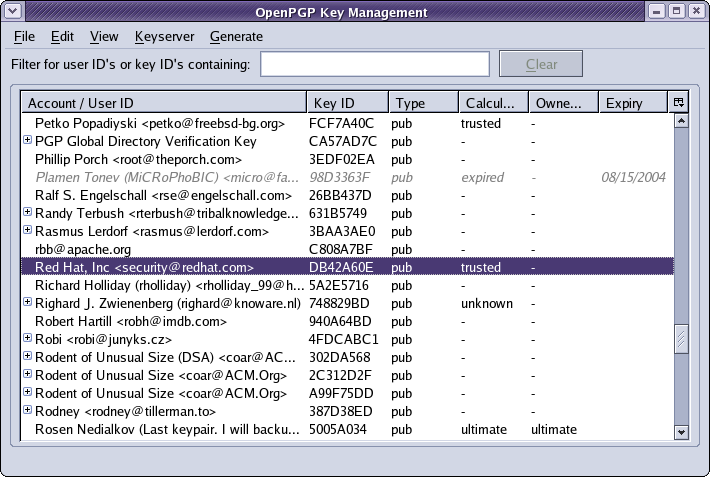Click key ID 387D38ED

click(341, 411)
